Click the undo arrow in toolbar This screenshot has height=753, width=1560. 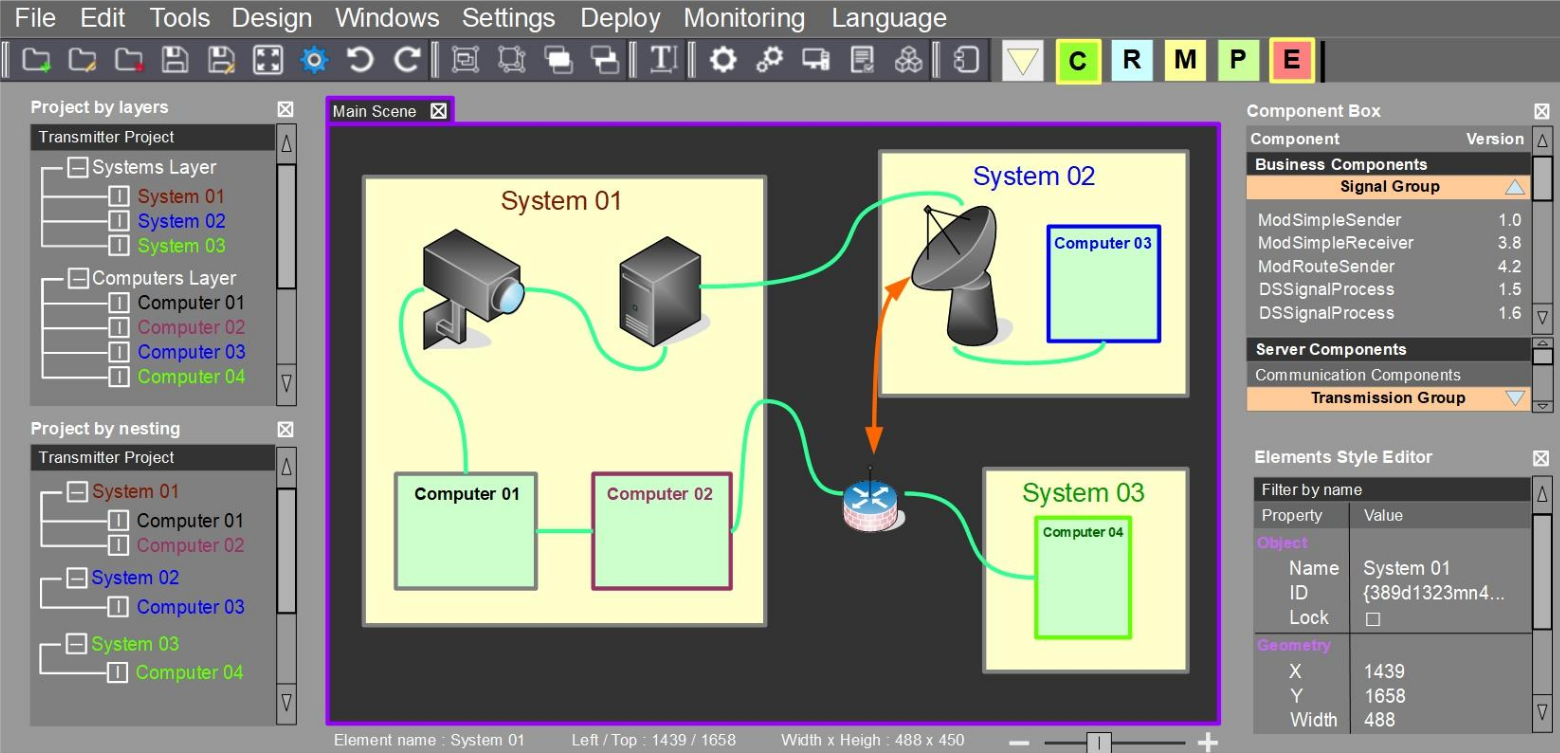point(360,61)
